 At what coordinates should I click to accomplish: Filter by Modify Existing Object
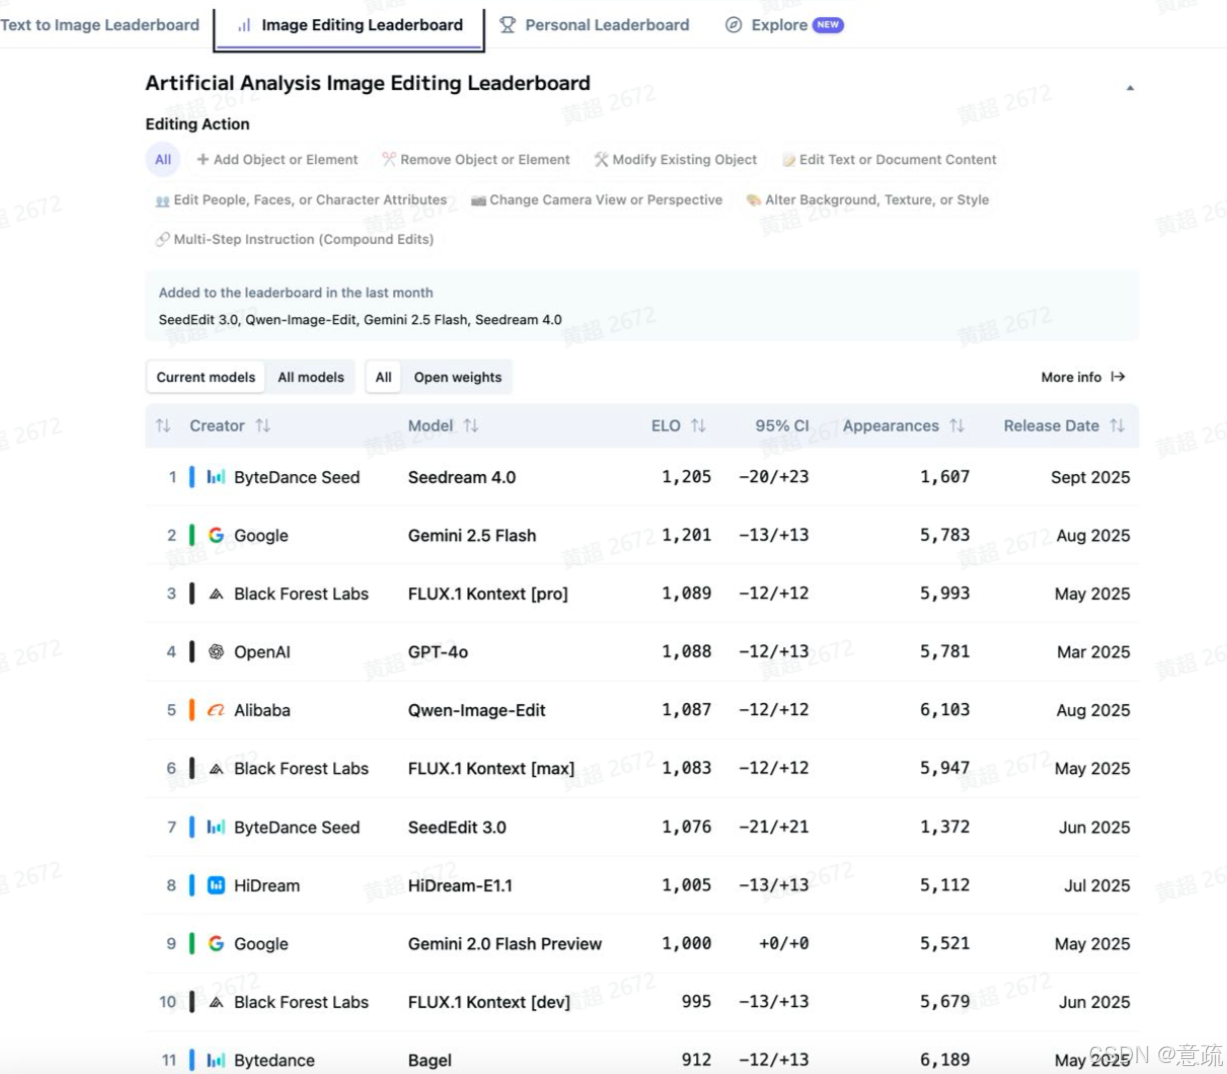675,160
